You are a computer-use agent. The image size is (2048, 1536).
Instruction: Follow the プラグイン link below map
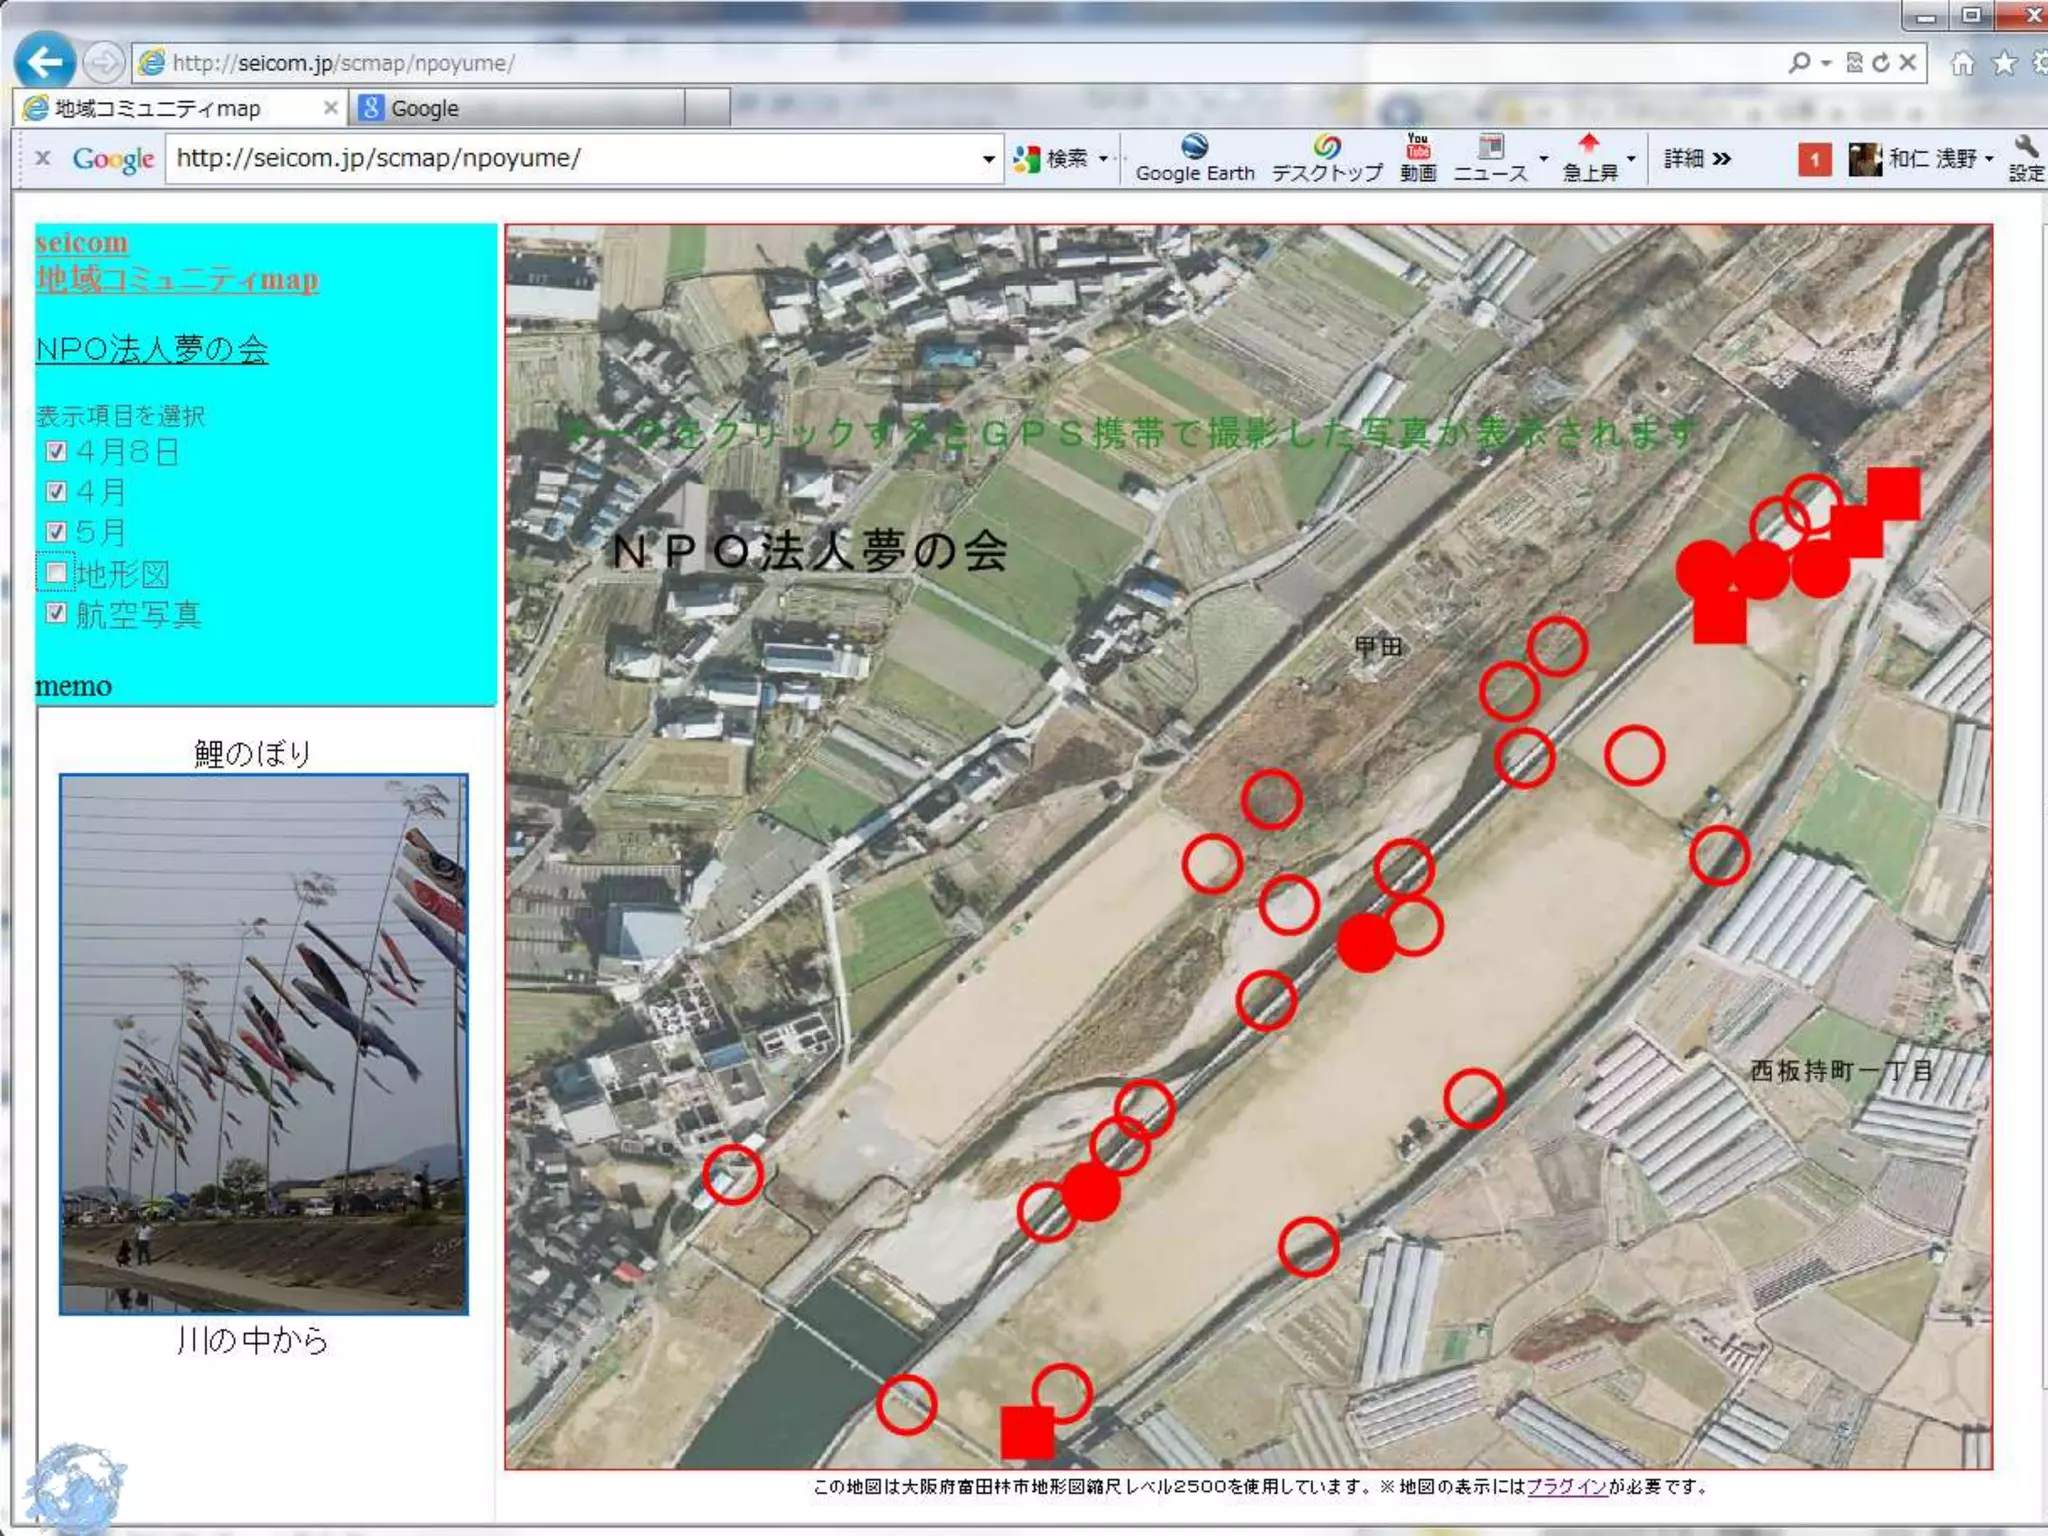1567,1487
